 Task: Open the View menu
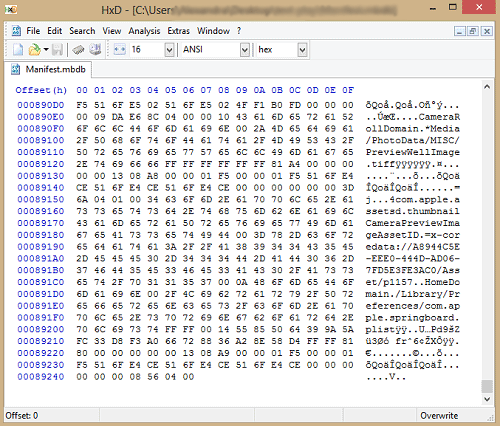click(111, 31)
